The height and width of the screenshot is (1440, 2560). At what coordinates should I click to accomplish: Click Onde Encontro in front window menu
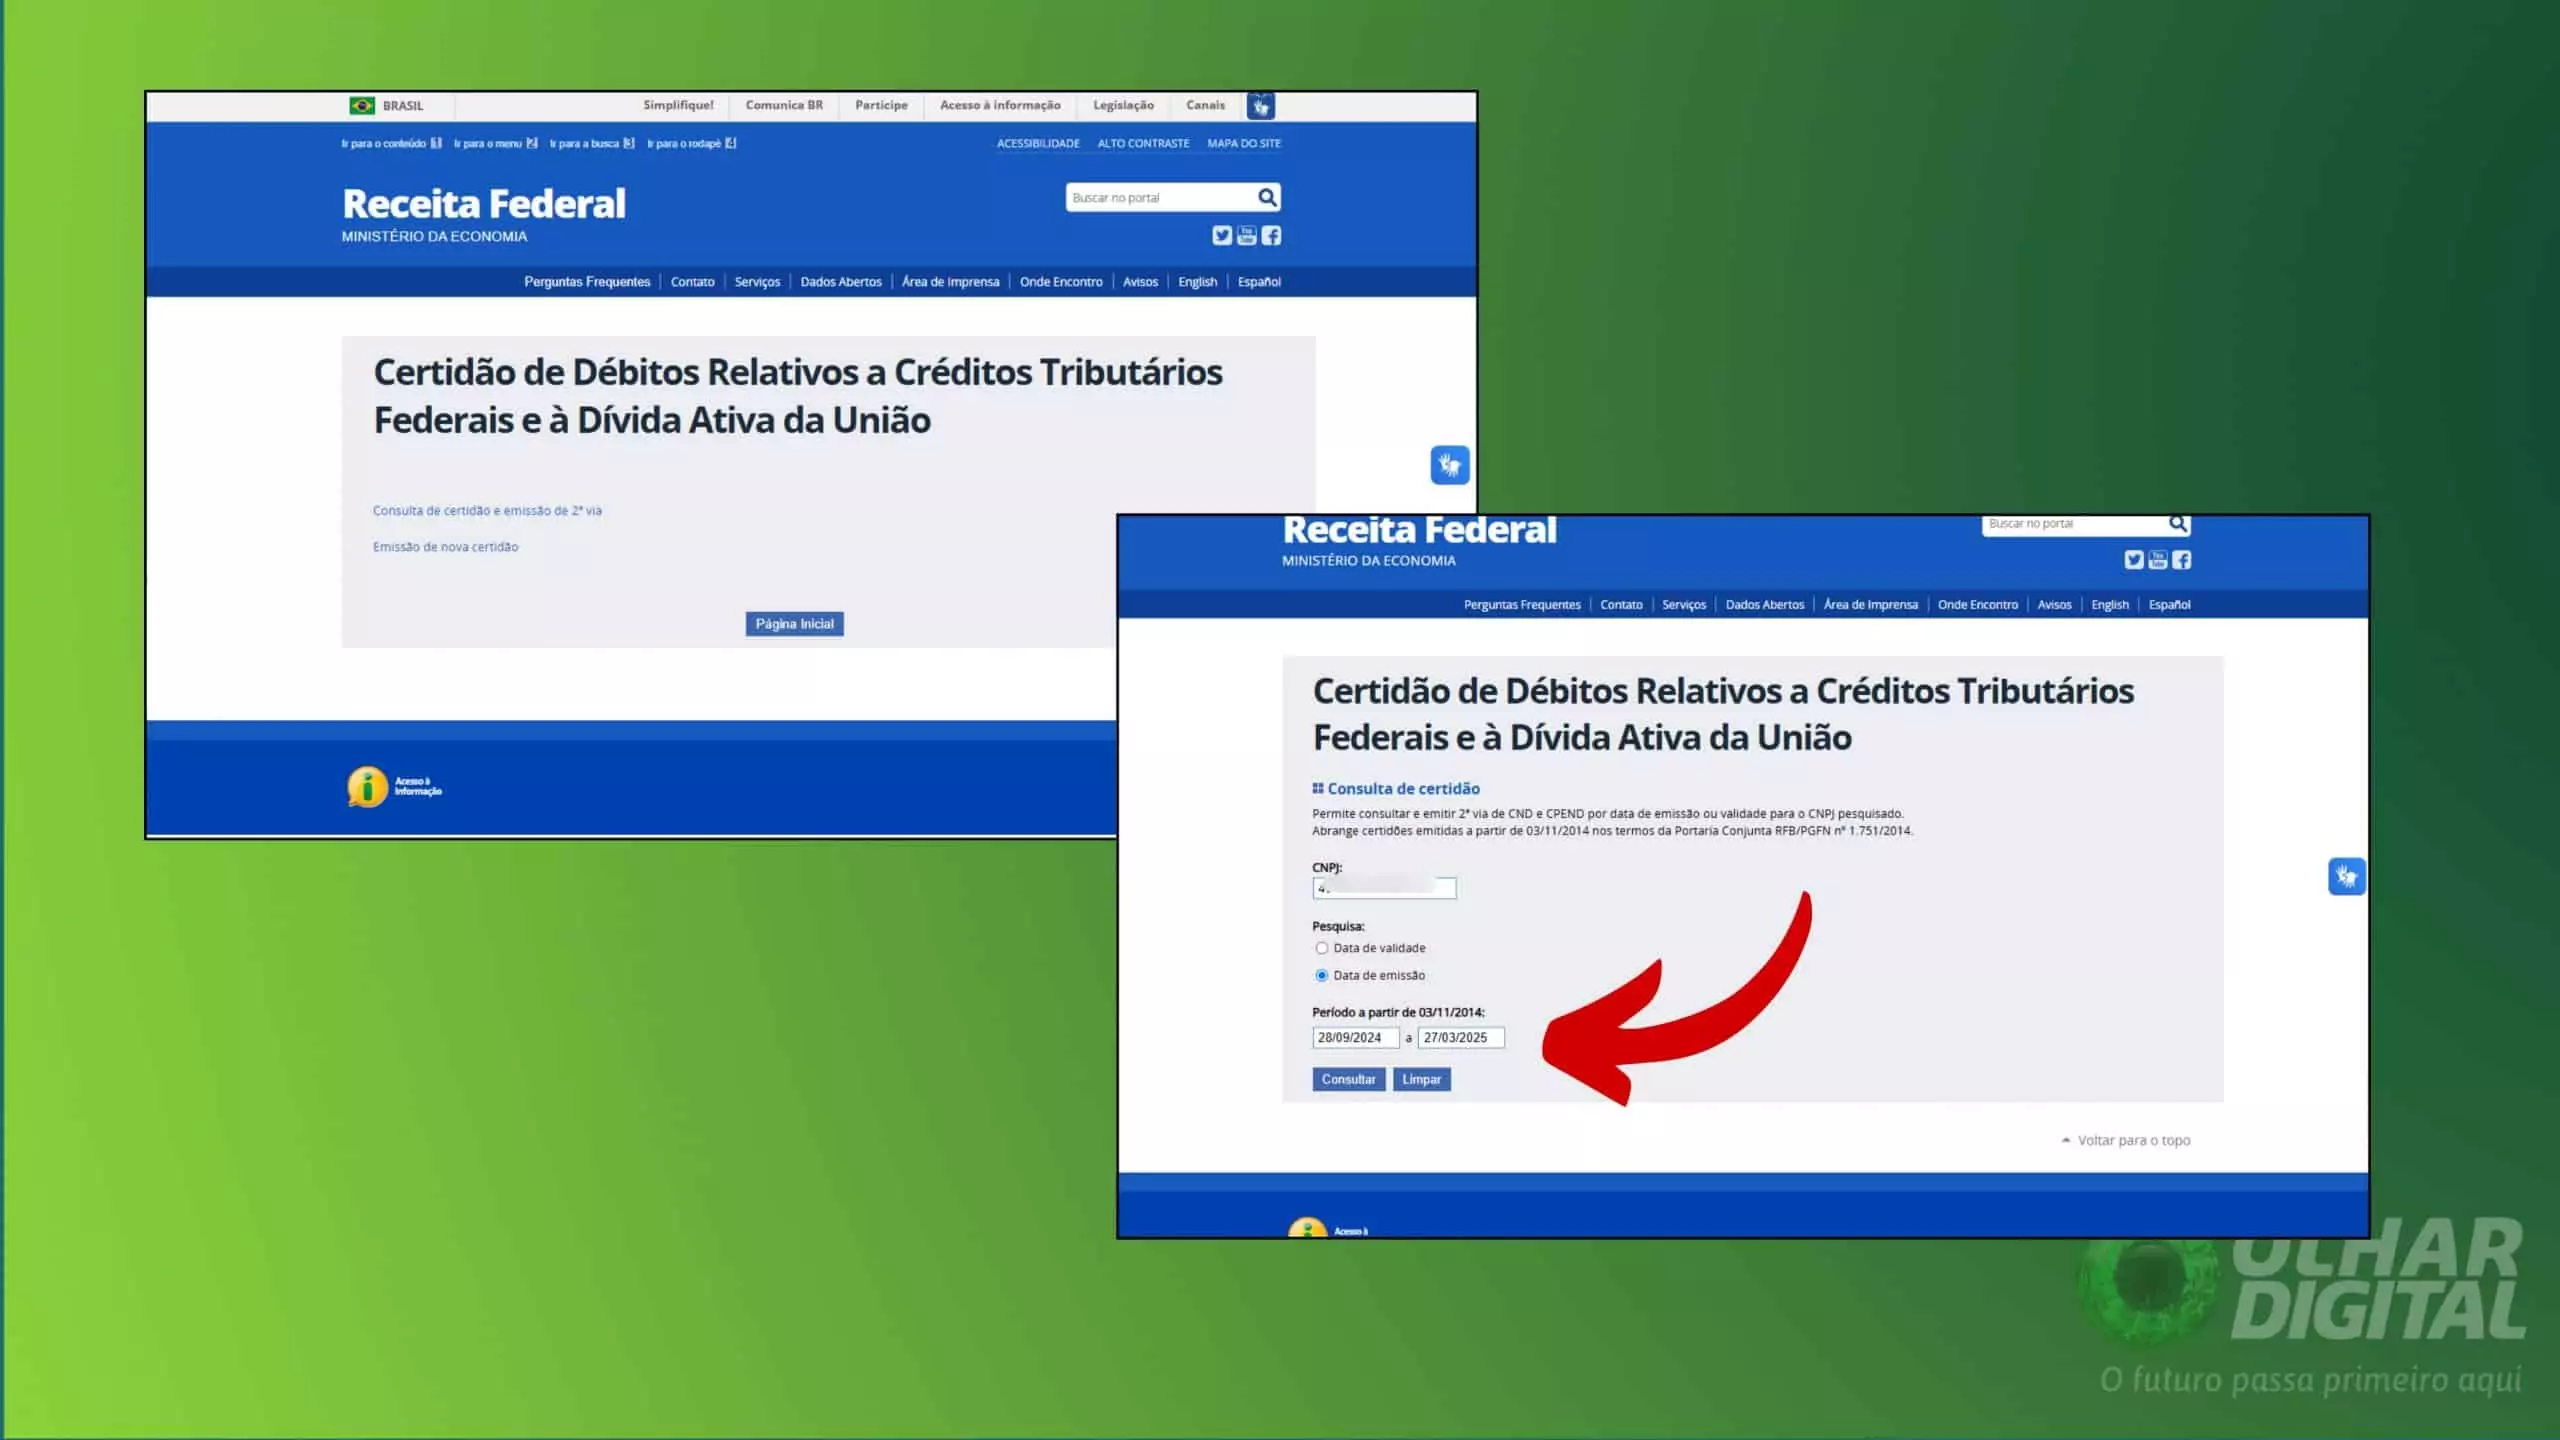[1977, 605]
